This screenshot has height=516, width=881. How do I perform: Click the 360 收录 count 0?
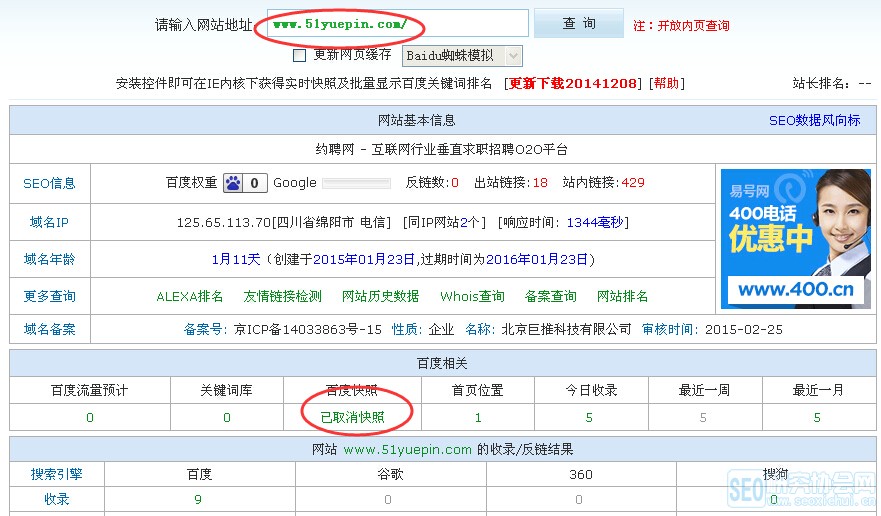pos(579,499)
